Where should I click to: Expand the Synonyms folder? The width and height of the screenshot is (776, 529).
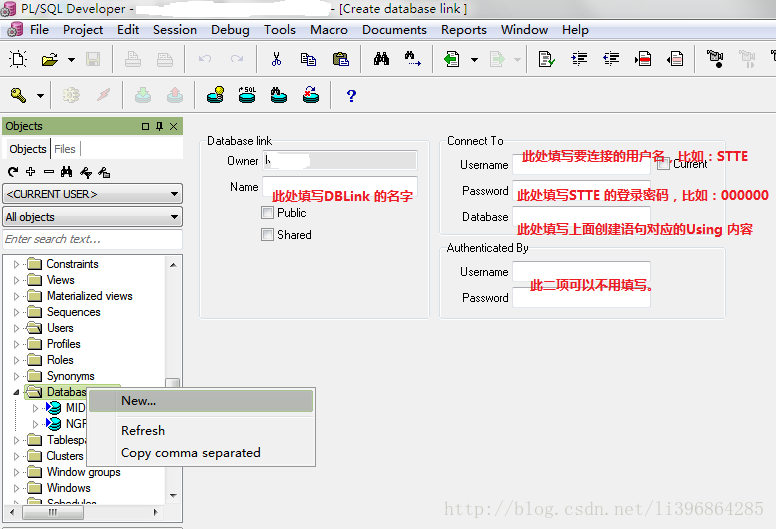coord(16,377)
